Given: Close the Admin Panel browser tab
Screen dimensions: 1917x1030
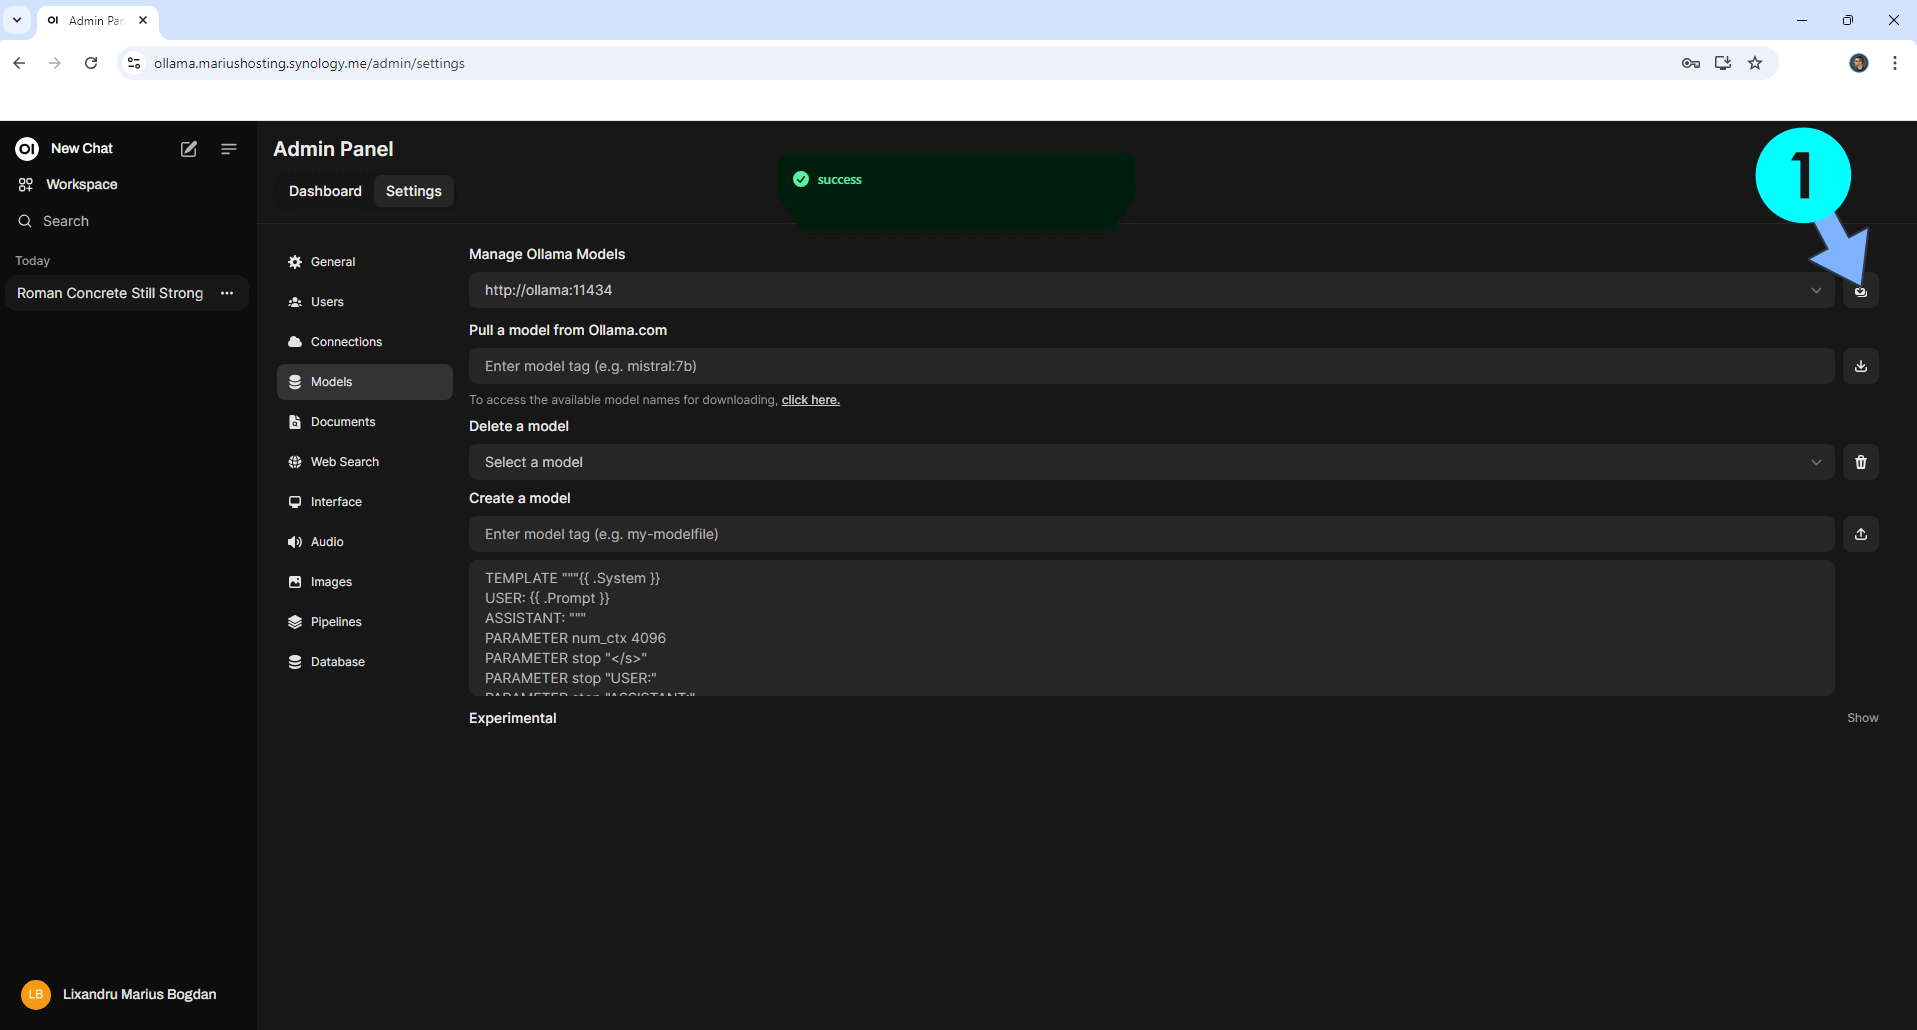Looking at the screenshot, I should click(143, 20).
